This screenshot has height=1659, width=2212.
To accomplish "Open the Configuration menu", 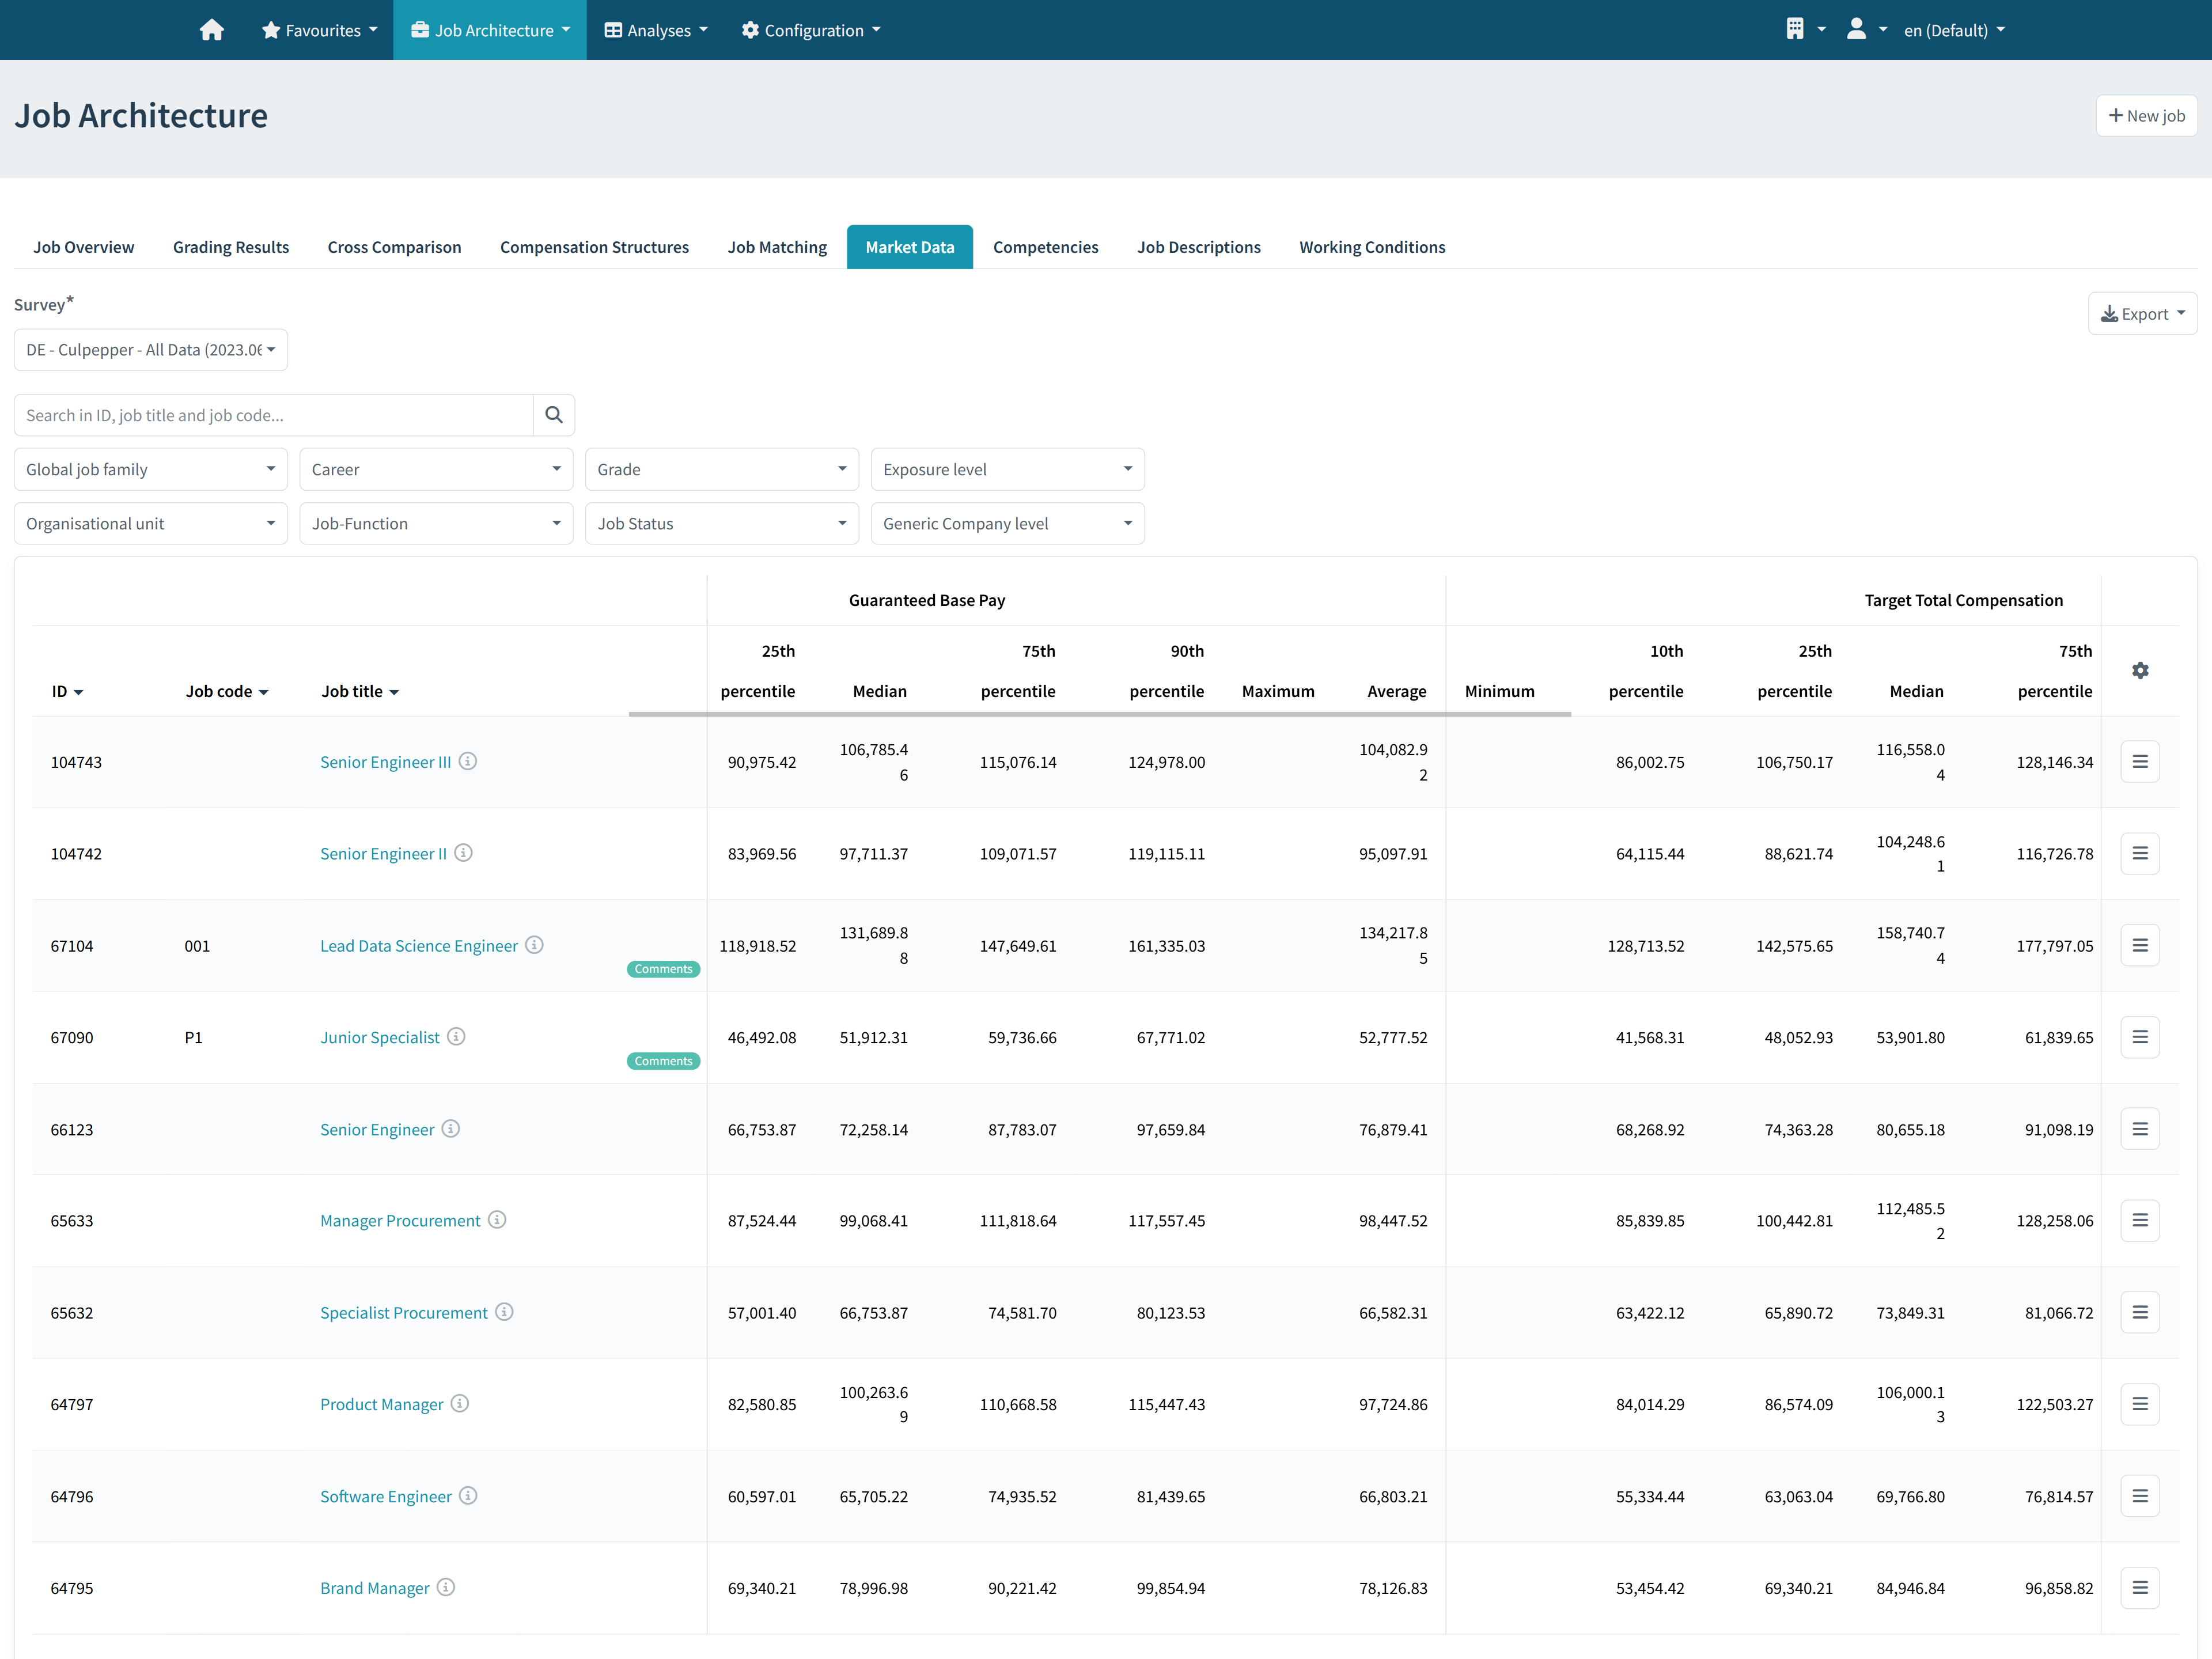I will pos(811,30).
